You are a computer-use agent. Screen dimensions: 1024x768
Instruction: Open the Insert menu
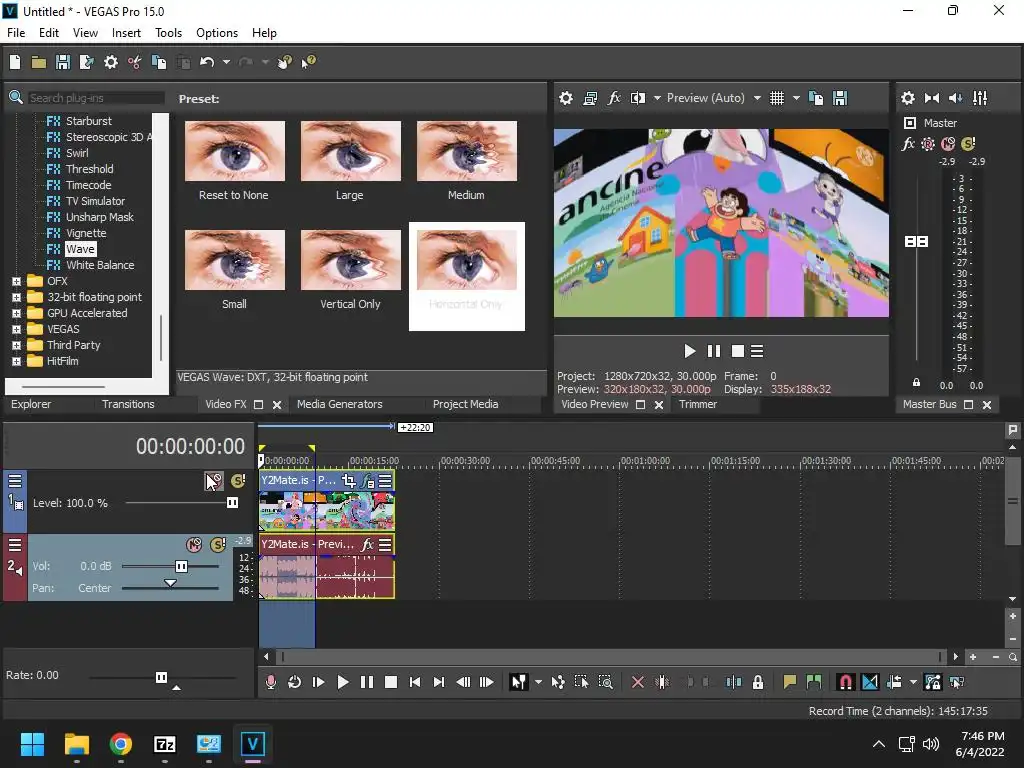[126, 33]
